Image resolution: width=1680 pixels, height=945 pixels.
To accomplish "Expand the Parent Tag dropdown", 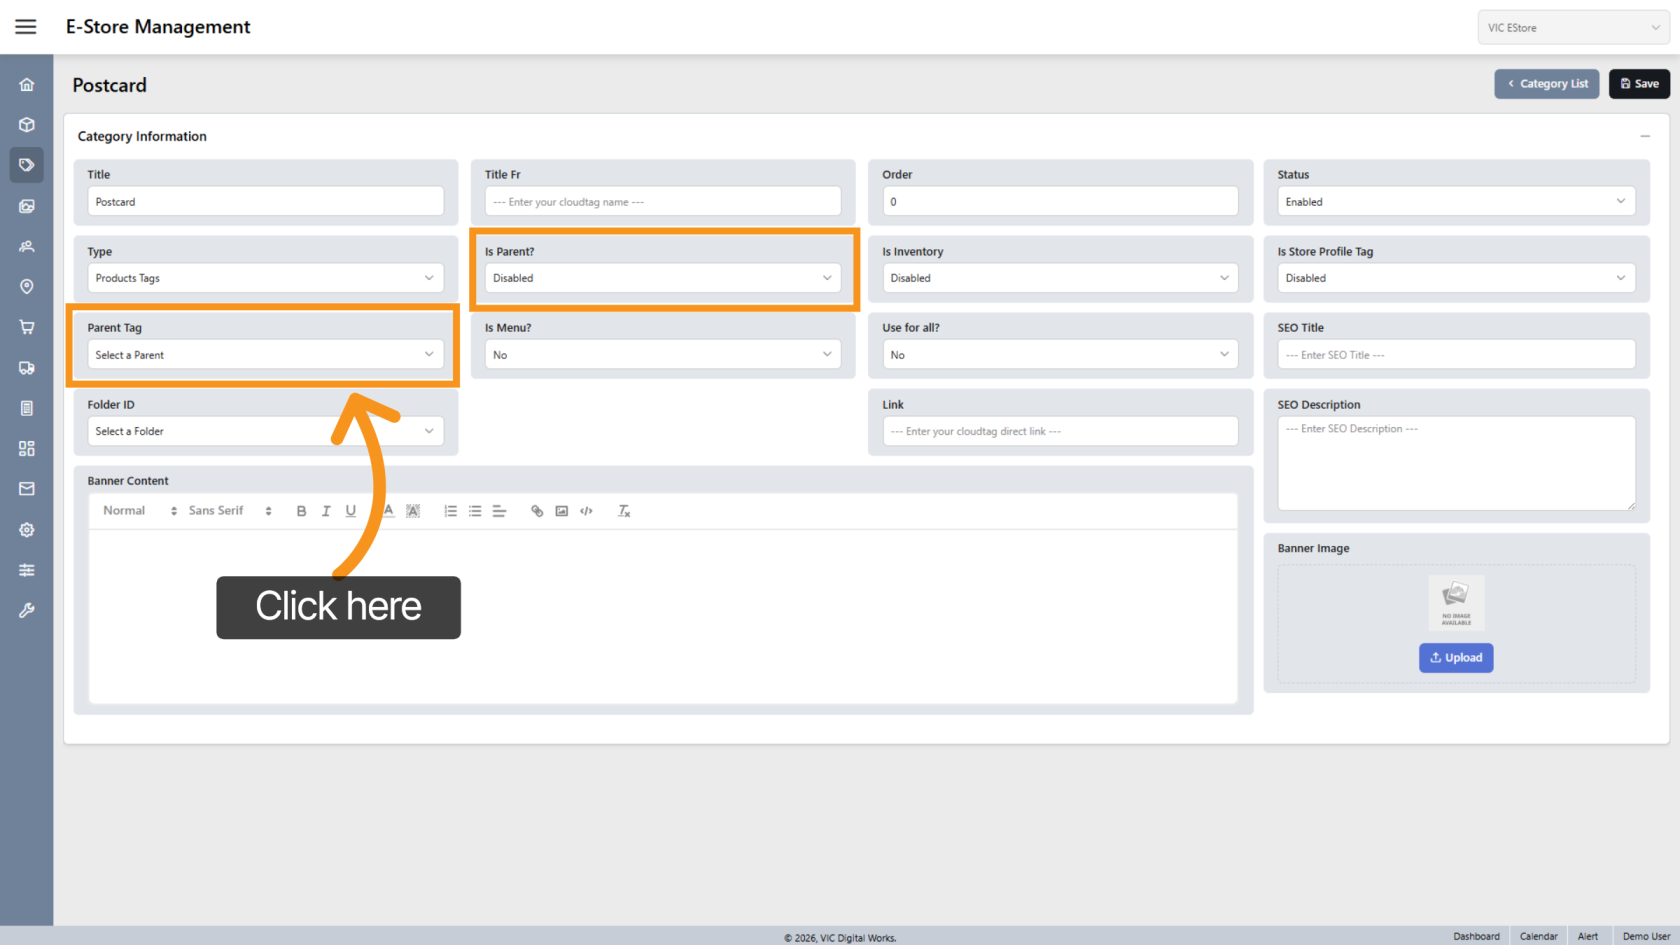I will tap(265, 355).
